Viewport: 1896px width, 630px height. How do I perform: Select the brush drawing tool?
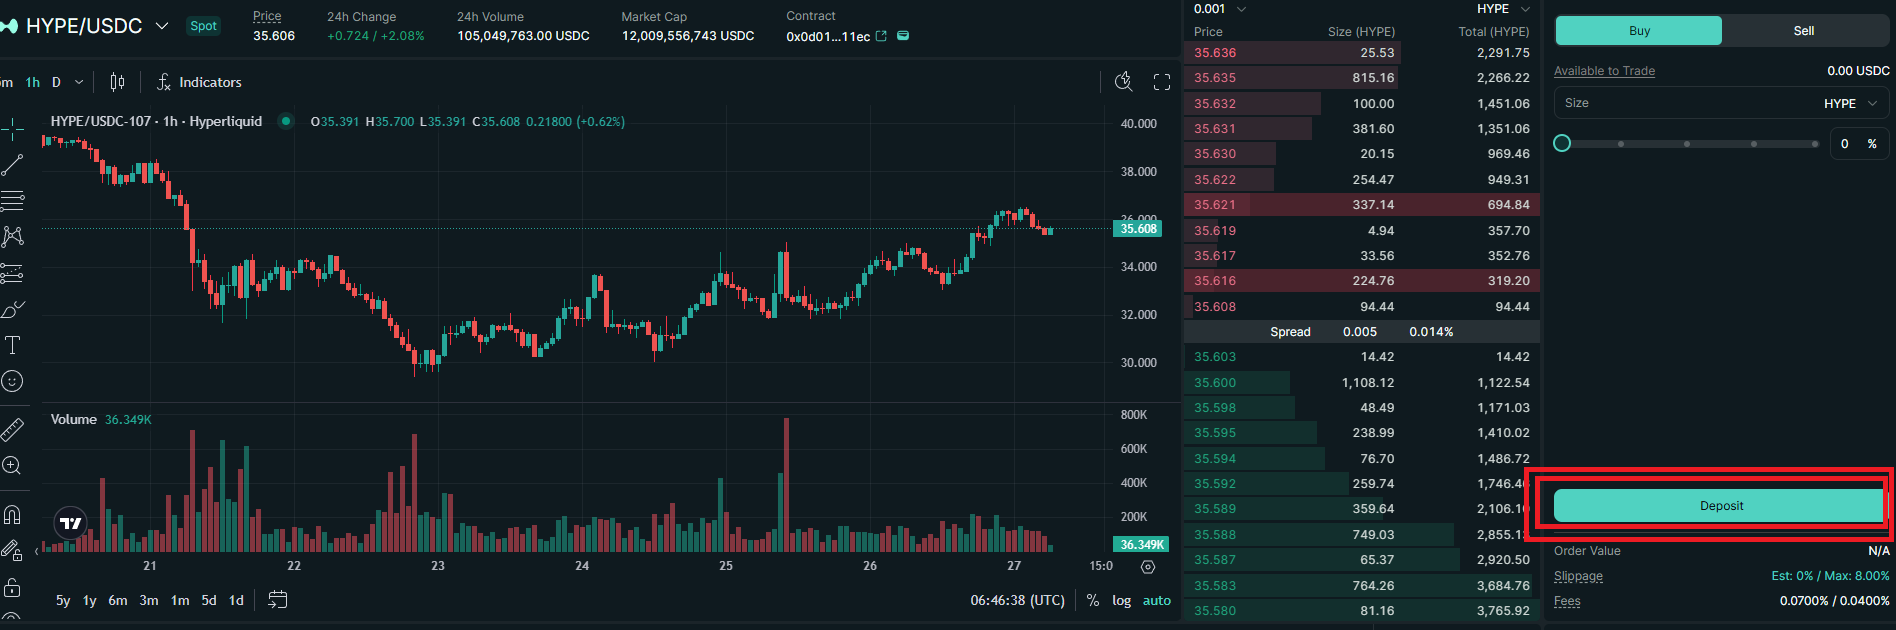[x=12, y=309]
